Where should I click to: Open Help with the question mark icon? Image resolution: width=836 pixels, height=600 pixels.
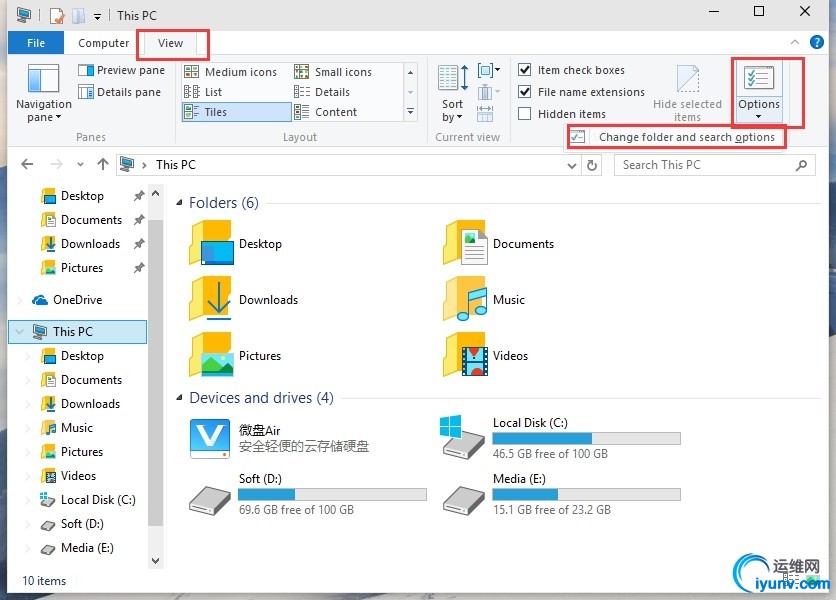[816, 42]
